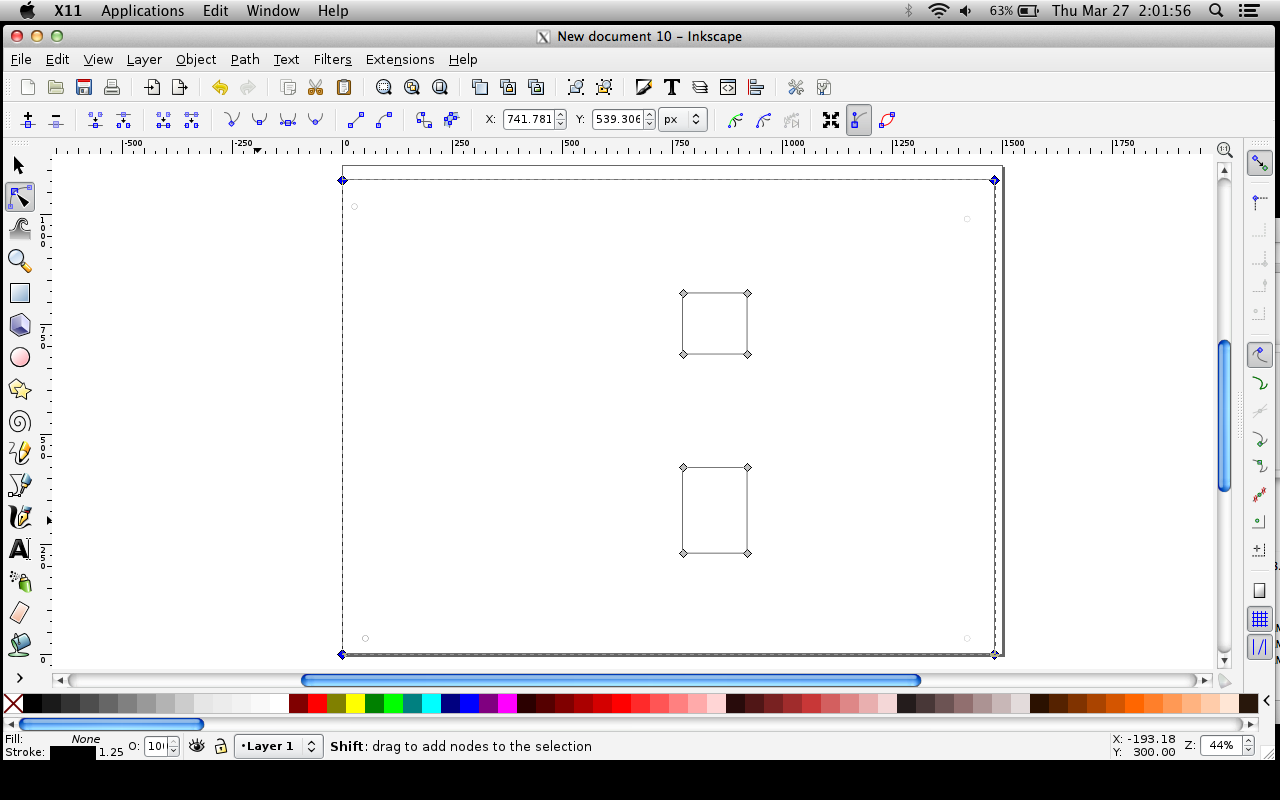Open the Extensions menu
The width and height of the screenshot is (1280, 800).
pos(400,59)
